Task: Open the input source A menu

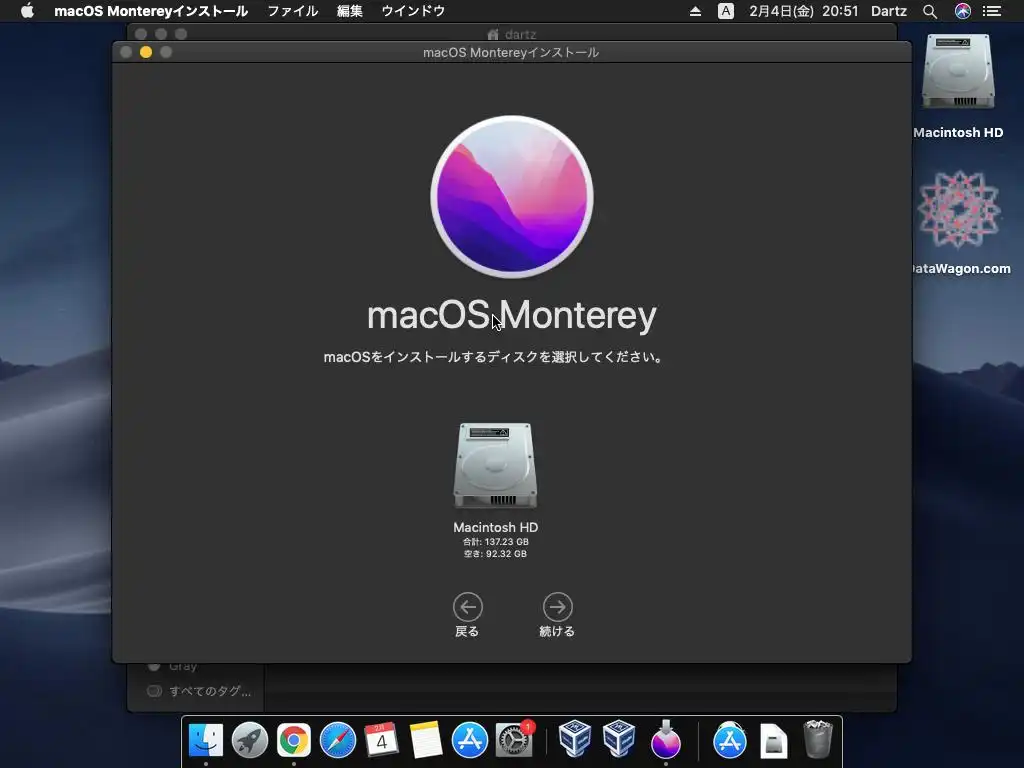Action: click(726, 11)
